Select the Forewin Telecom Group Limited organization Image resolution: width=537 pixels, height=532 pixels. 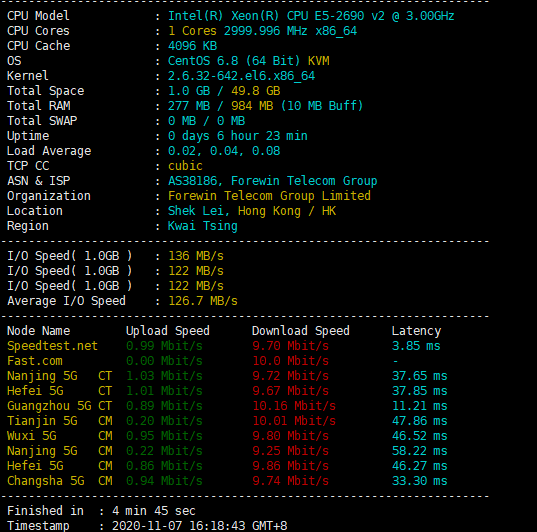[269, 196]
